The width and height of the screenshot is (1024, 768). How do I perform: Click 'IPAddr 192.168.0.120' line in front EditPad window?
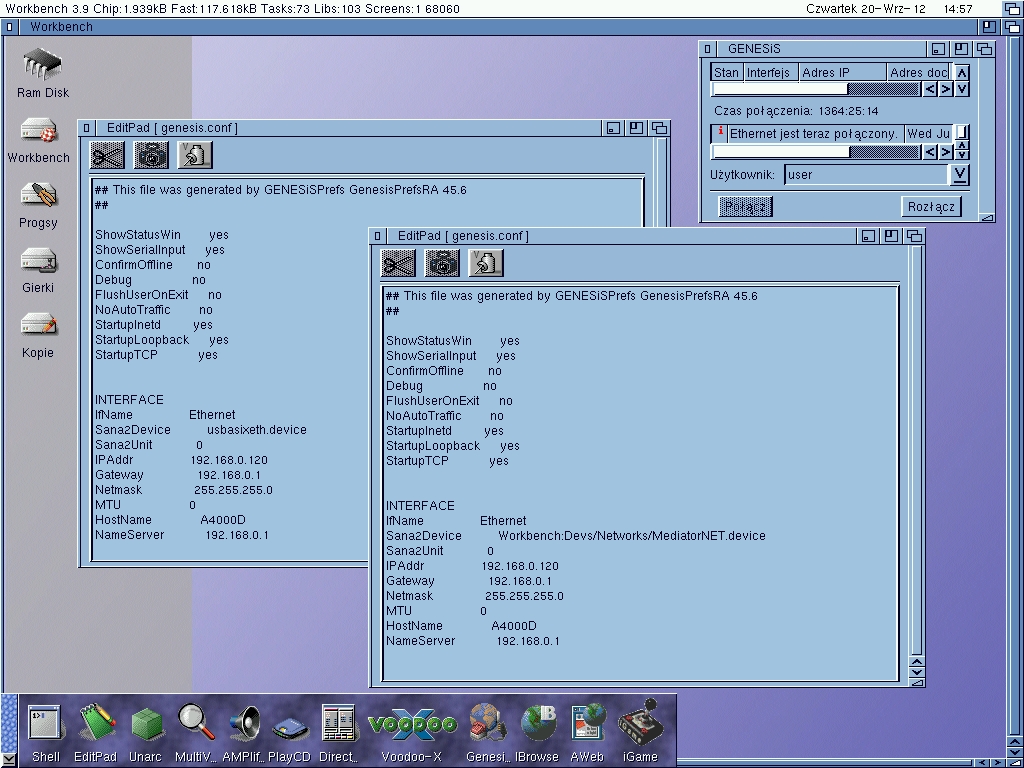tap(472, 566)
